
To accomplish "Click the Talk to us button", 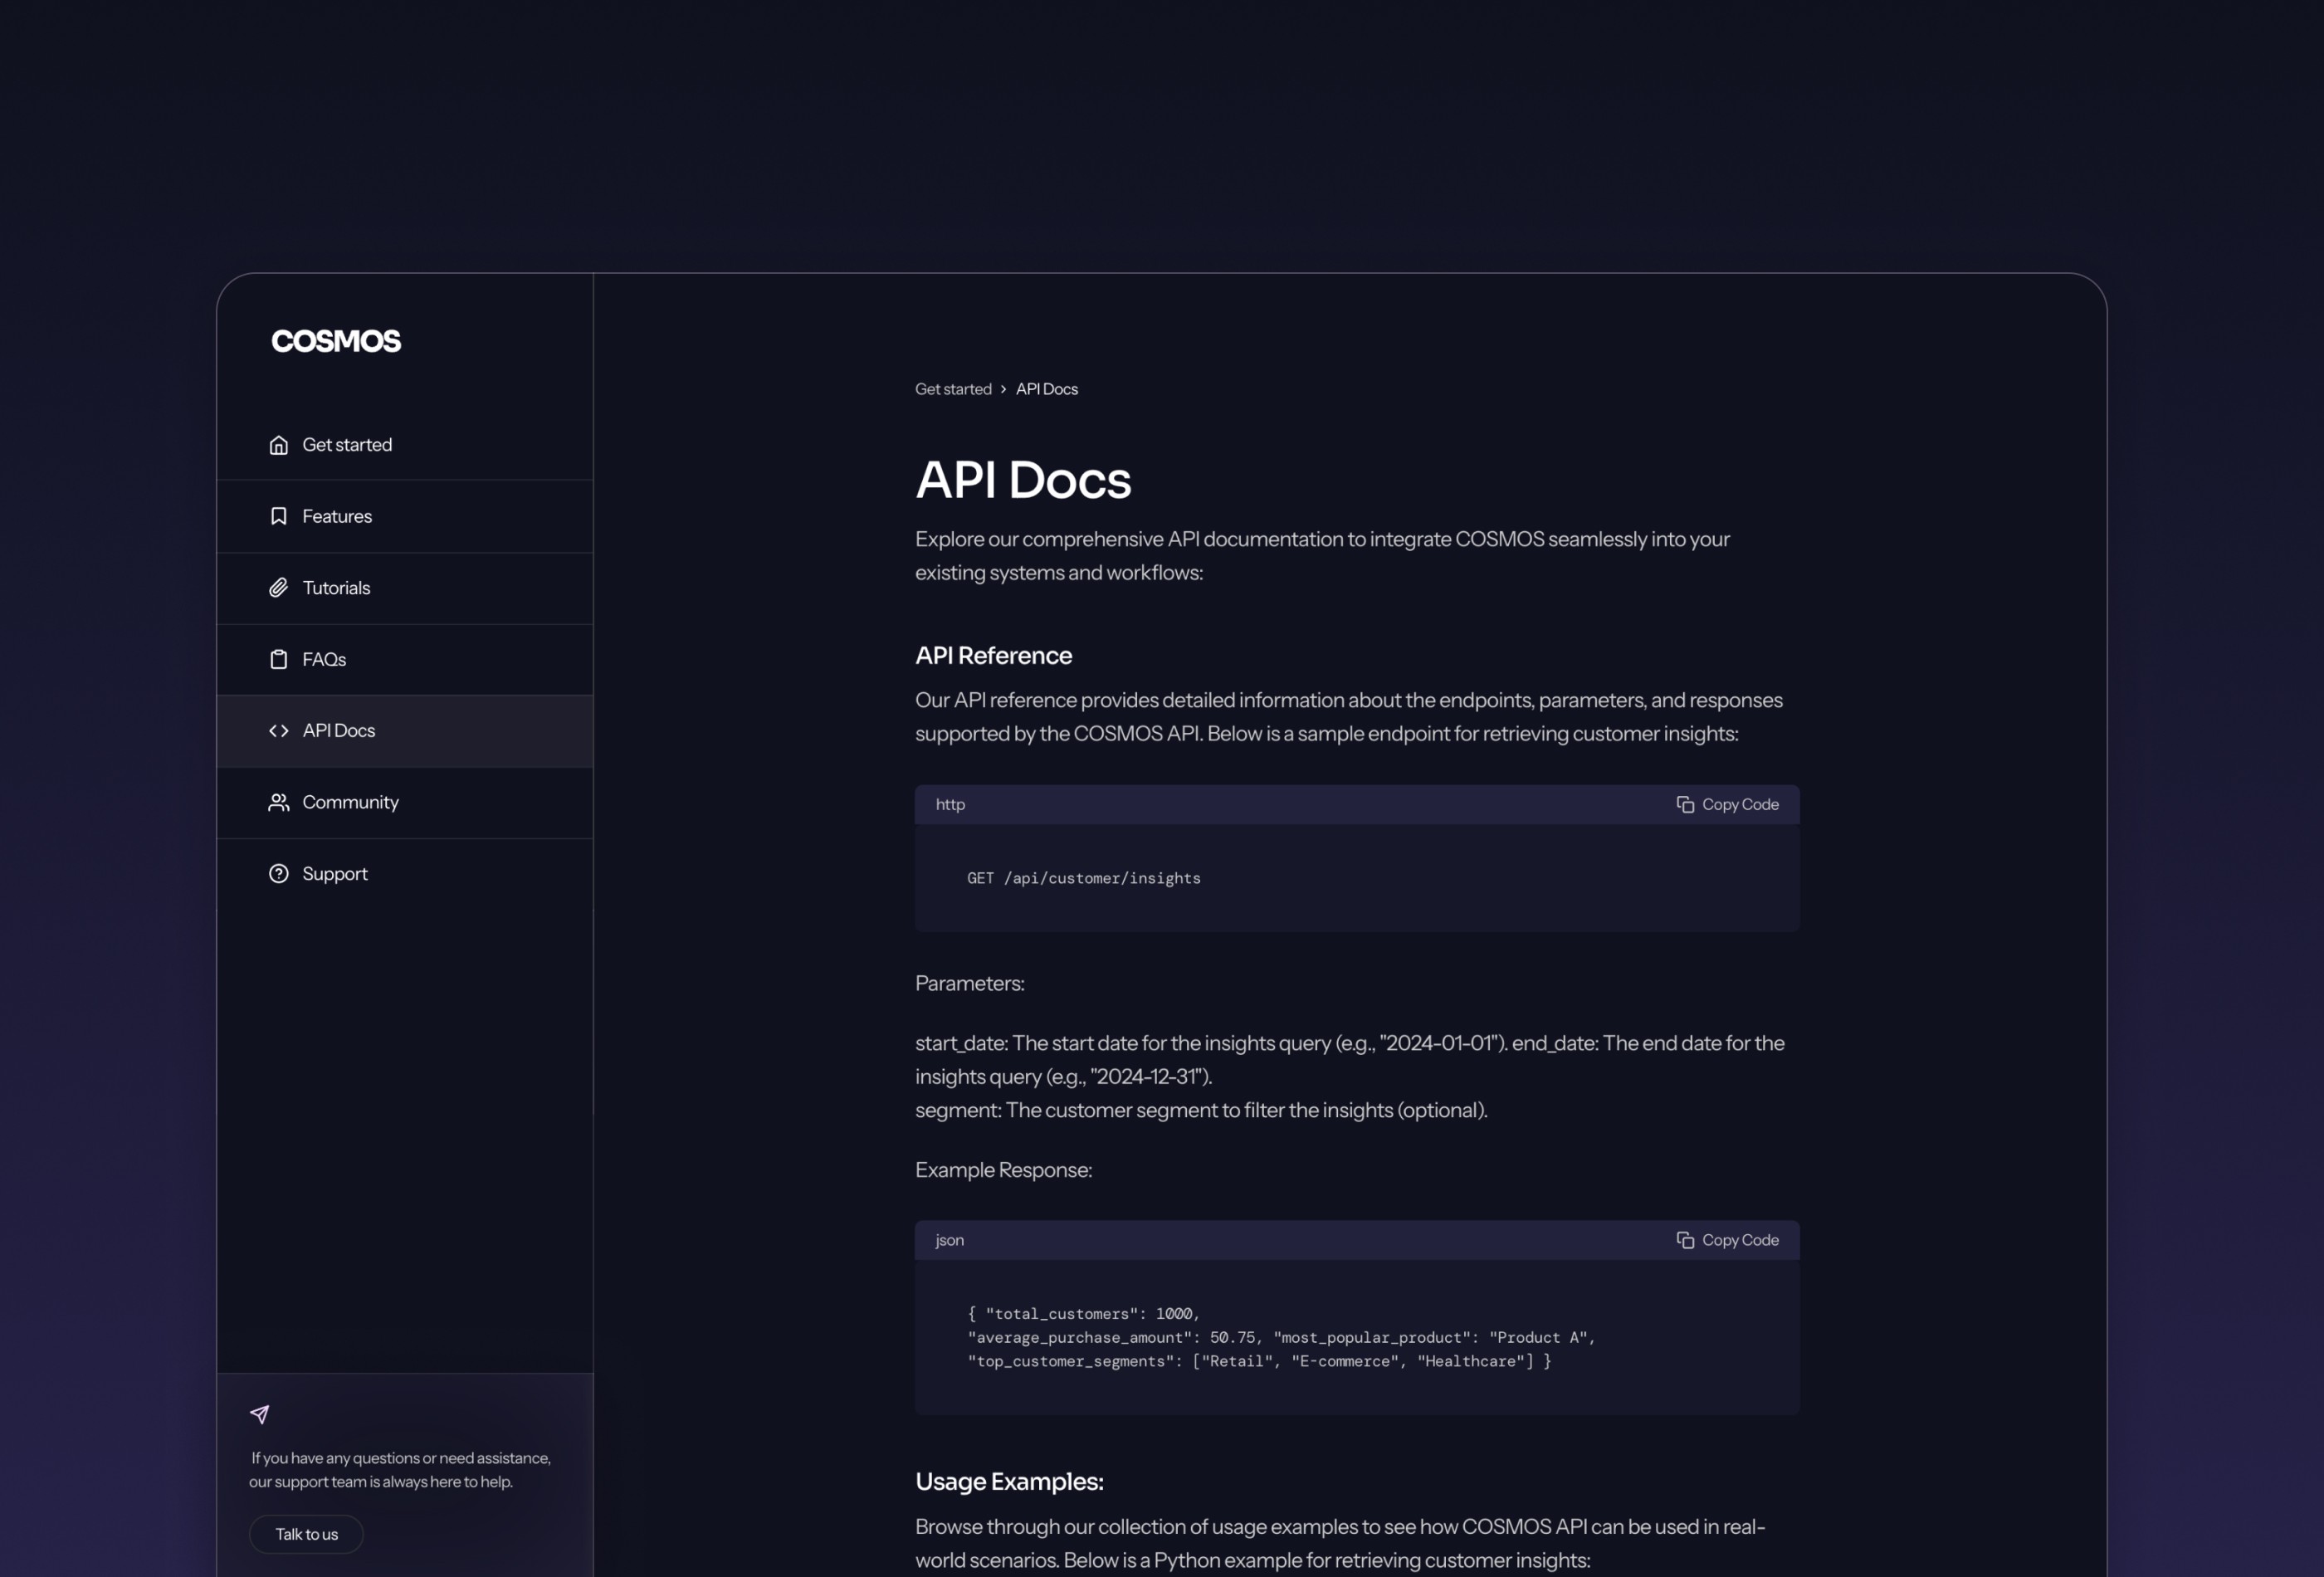I will coord(306,1534).
